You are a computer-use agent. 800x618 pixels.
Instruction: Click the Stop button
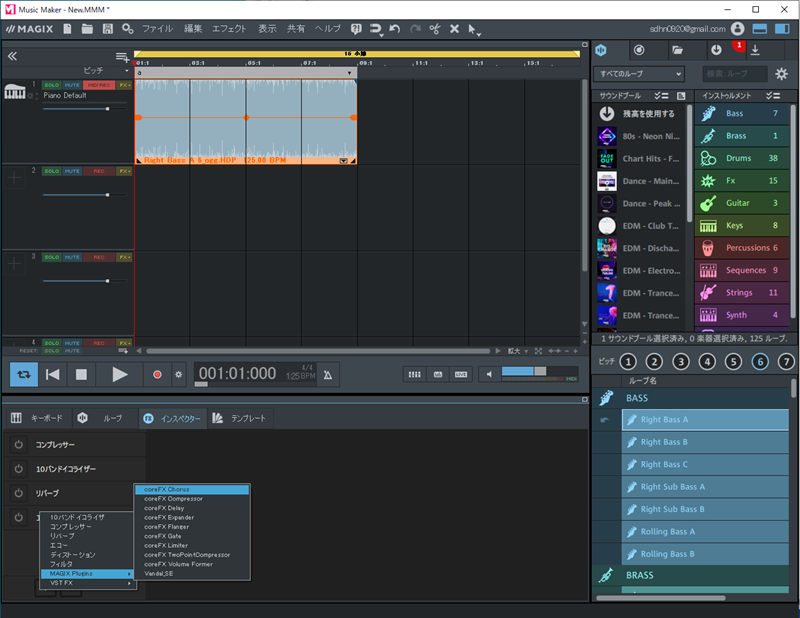coord(81,375)
